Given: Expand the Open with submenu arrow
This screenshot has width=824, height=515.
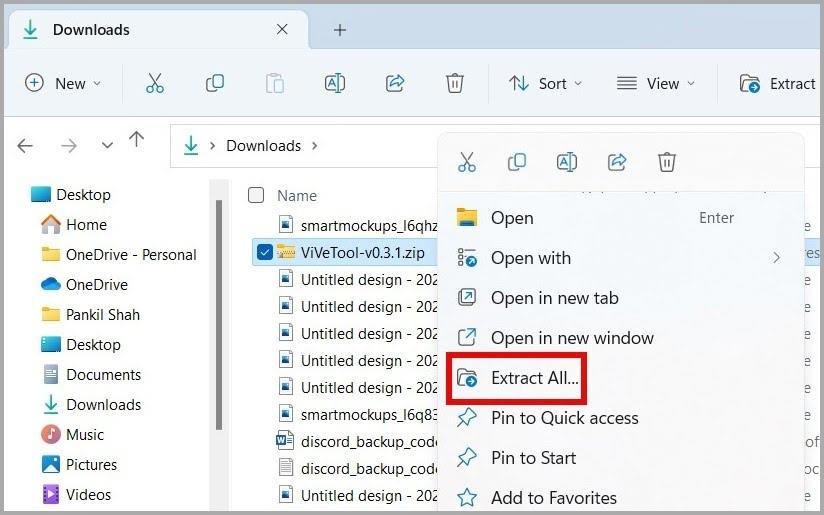Looking at the screenshot, I should pyautogui.click(x=776, y=258).
